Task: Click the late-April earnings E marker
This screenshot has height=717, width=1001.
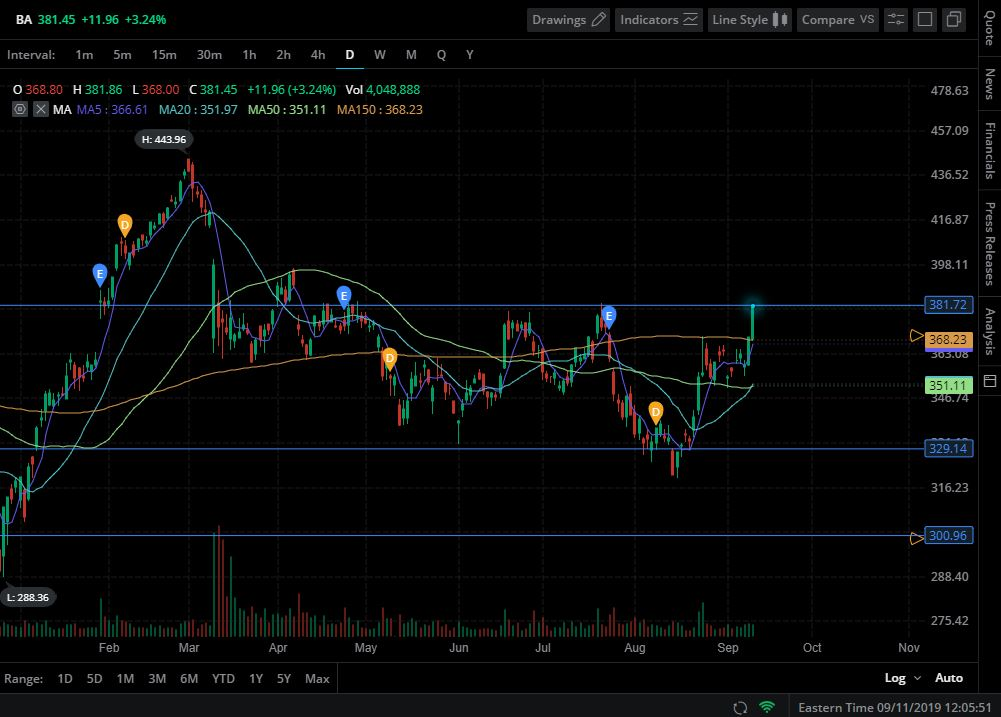Action: pyautogui.click(x=343, y=296)
